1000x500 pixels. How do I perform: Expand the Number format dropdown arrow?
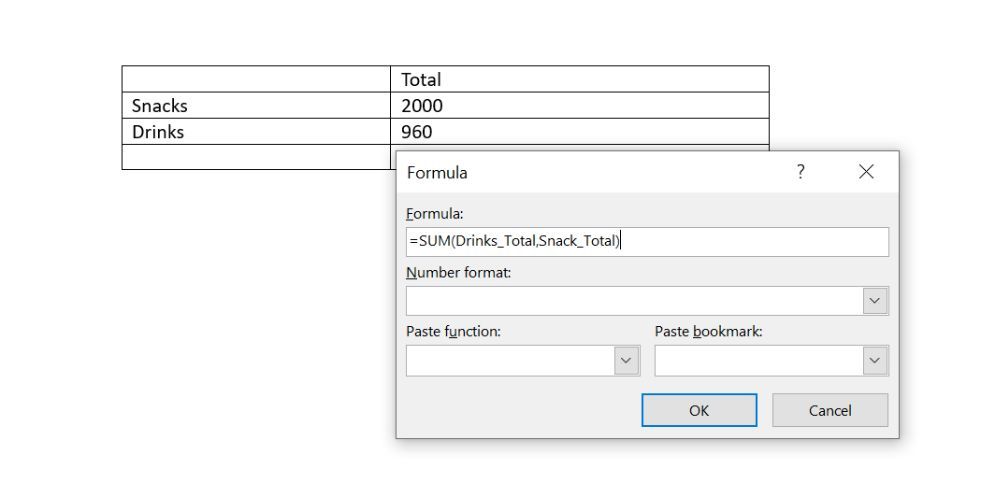coord(875,301)
